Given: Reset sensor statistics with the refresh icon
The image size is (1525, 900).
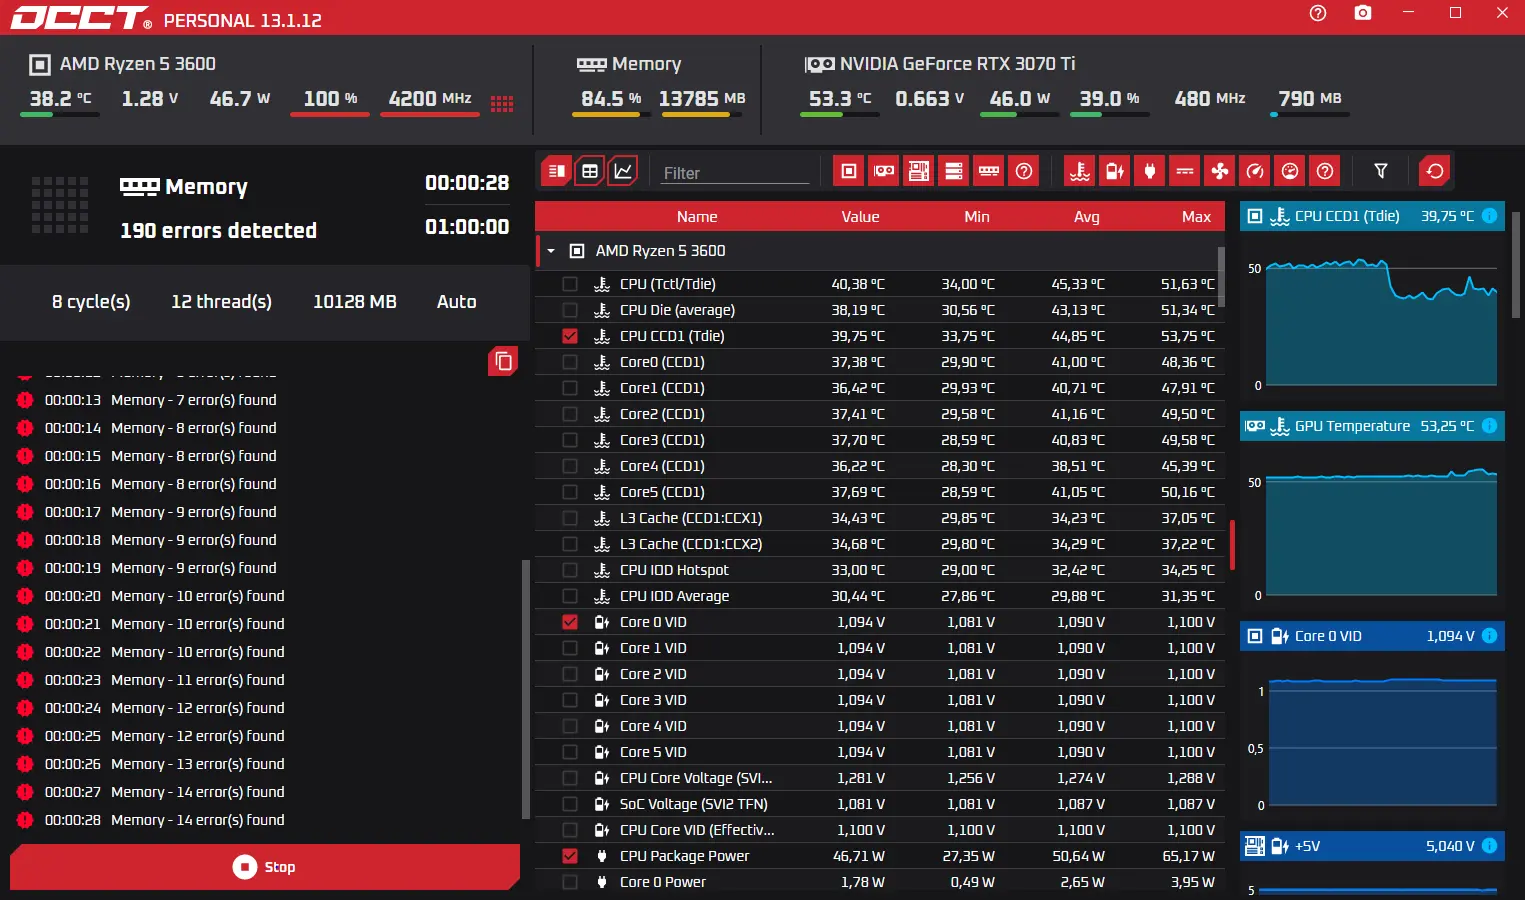Looking at the screenshot, I should click(1435, 171).
